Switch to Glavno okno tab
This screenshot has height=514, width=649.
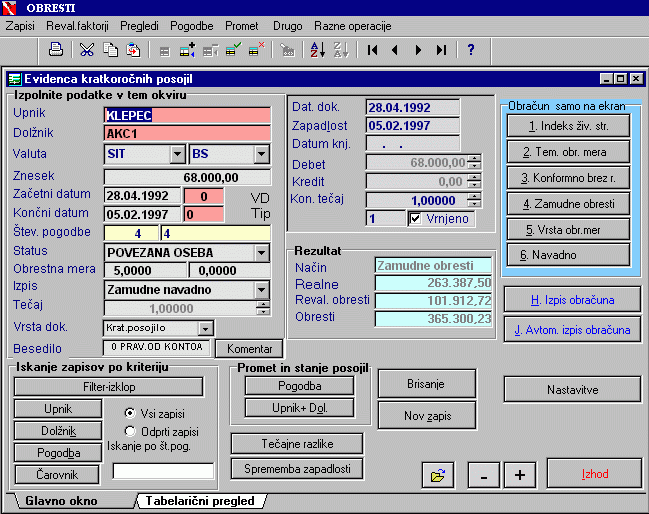[61, 501]
